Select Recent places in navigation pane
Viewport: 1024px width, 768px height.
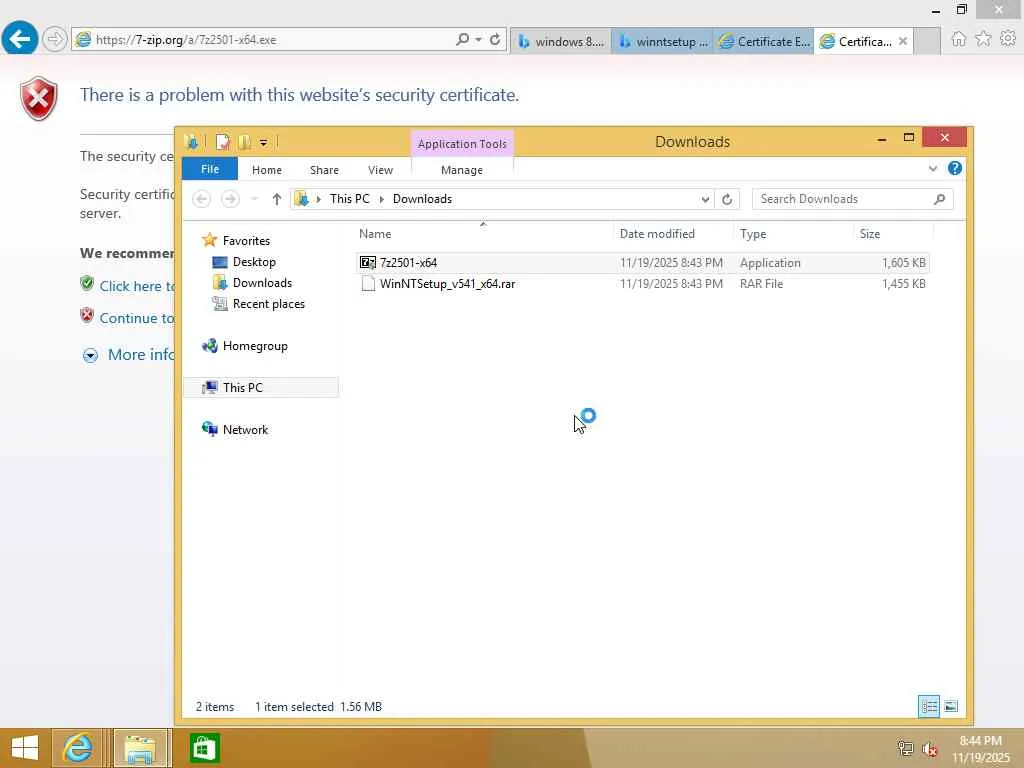[x=268, y=304]
